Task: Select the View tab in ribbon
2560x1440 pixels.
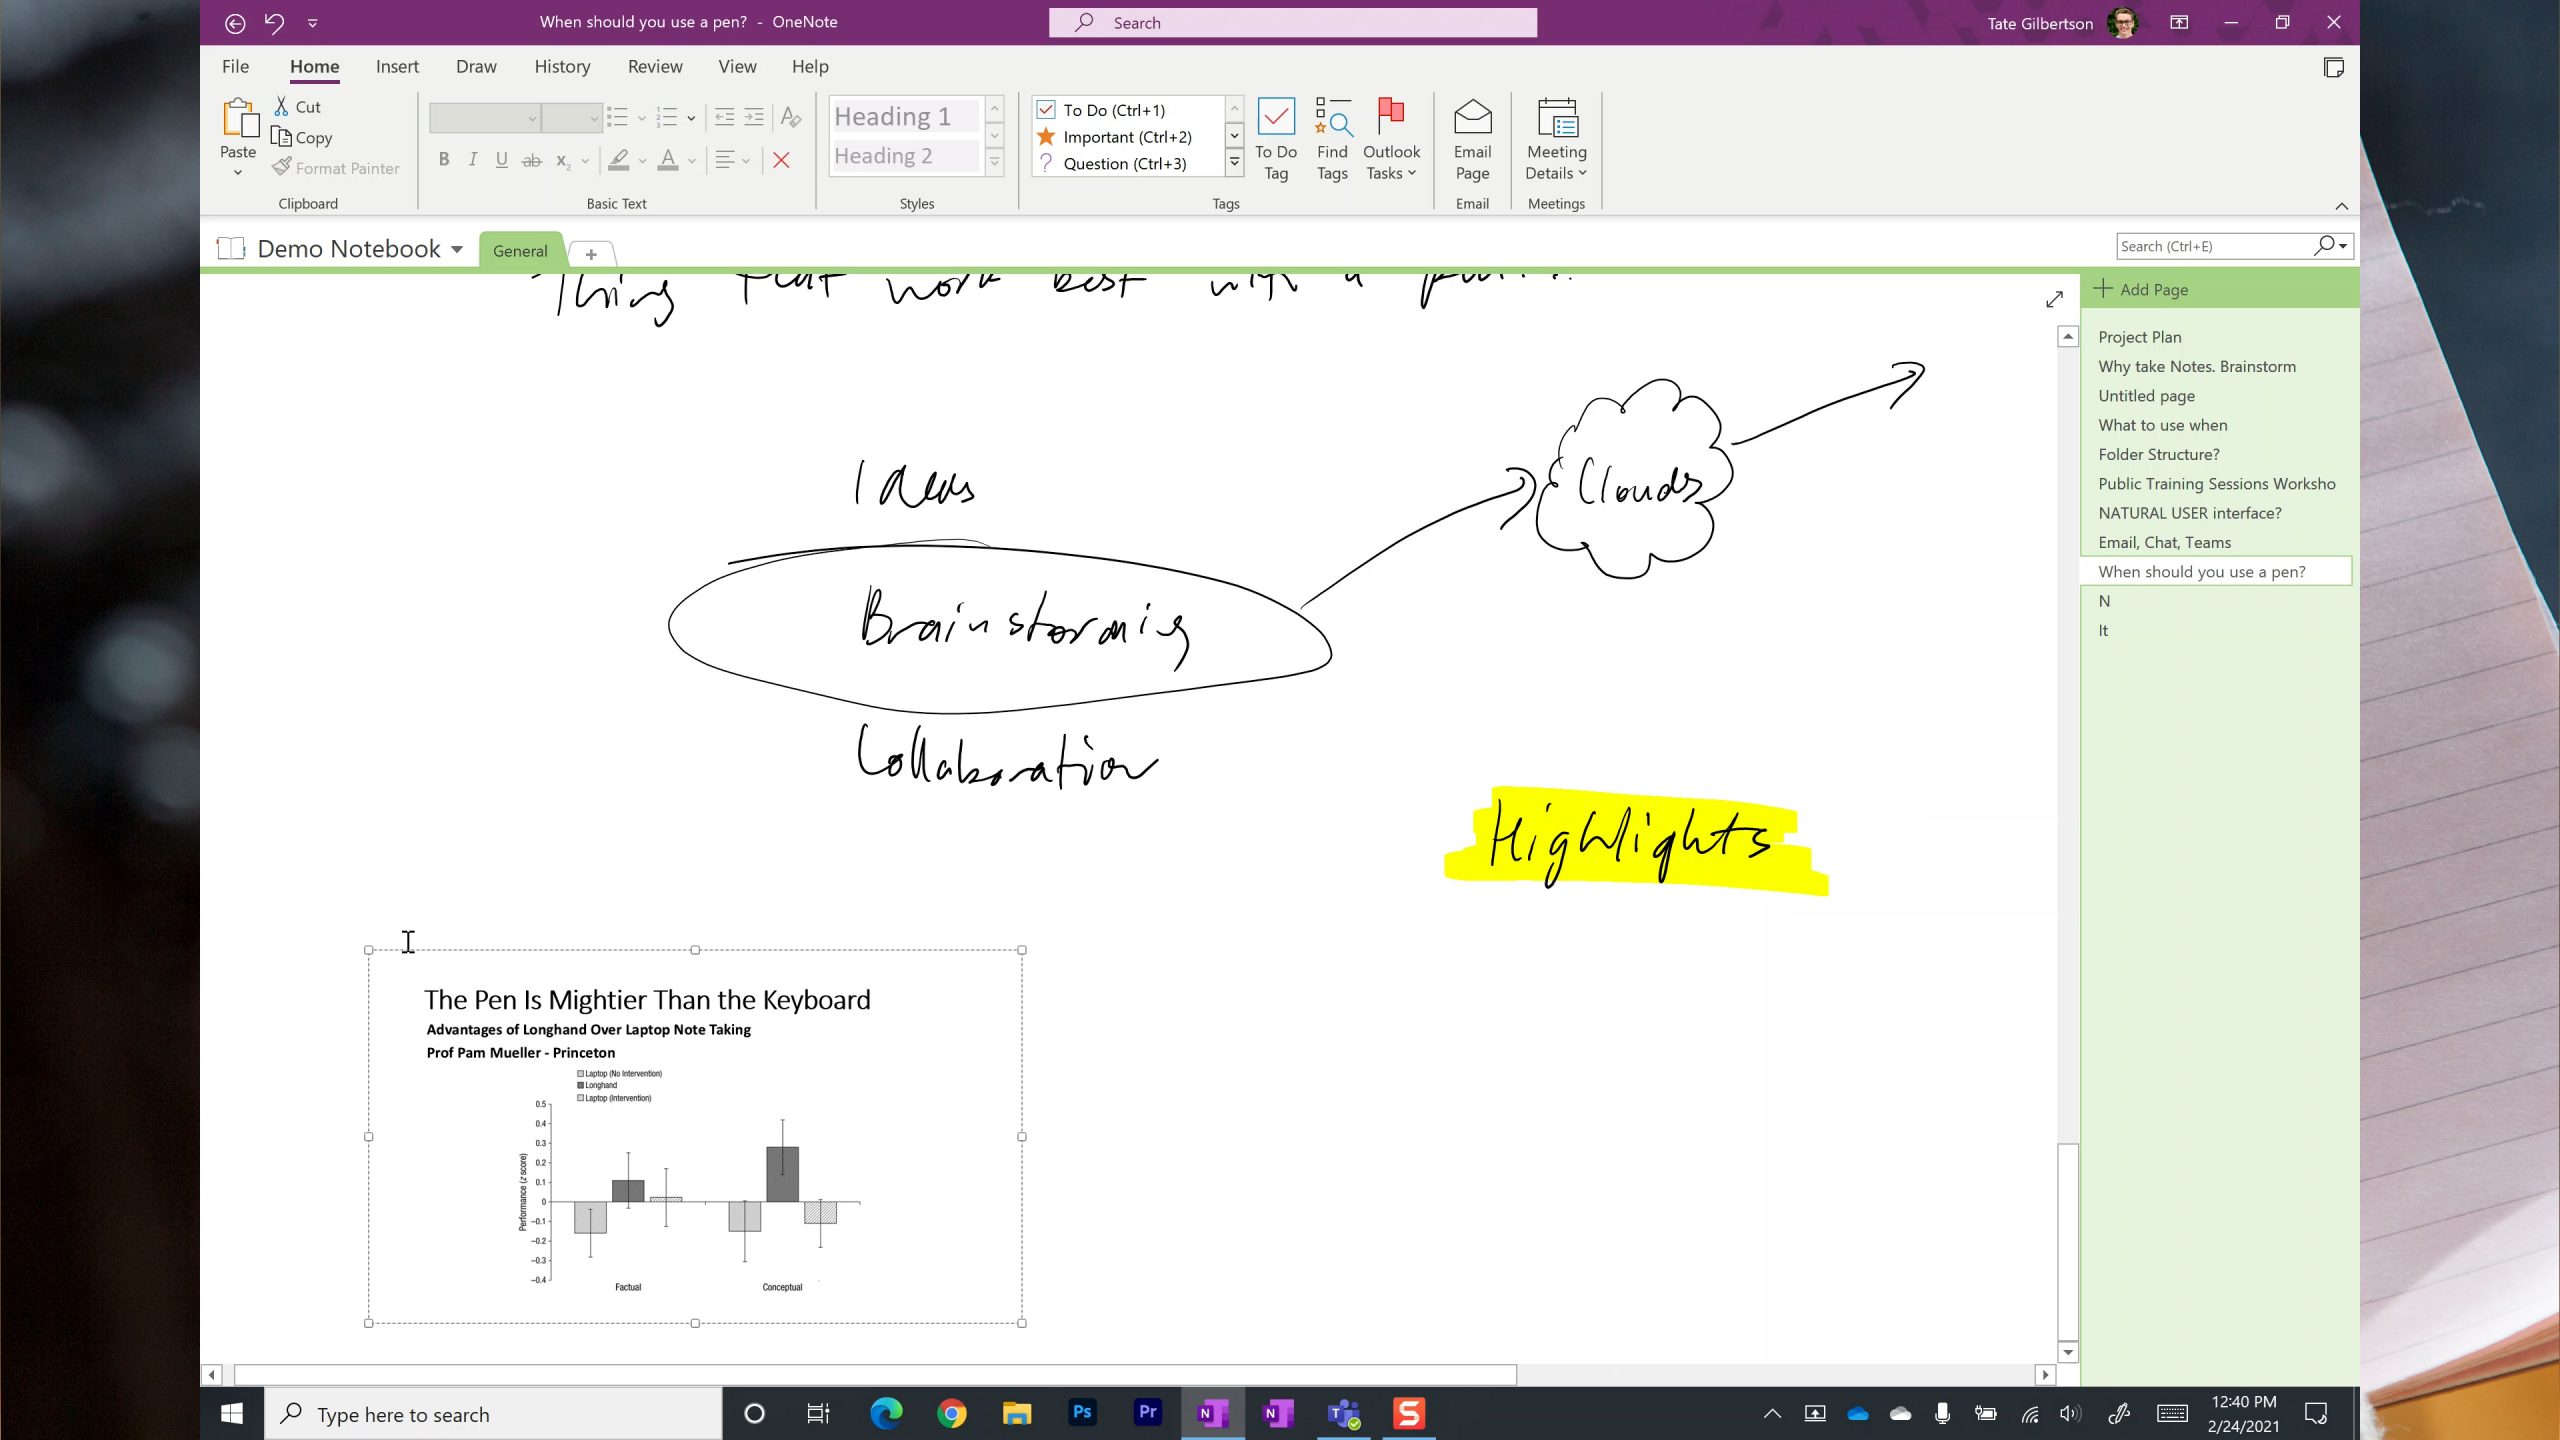Action: [x=737, y=65]
